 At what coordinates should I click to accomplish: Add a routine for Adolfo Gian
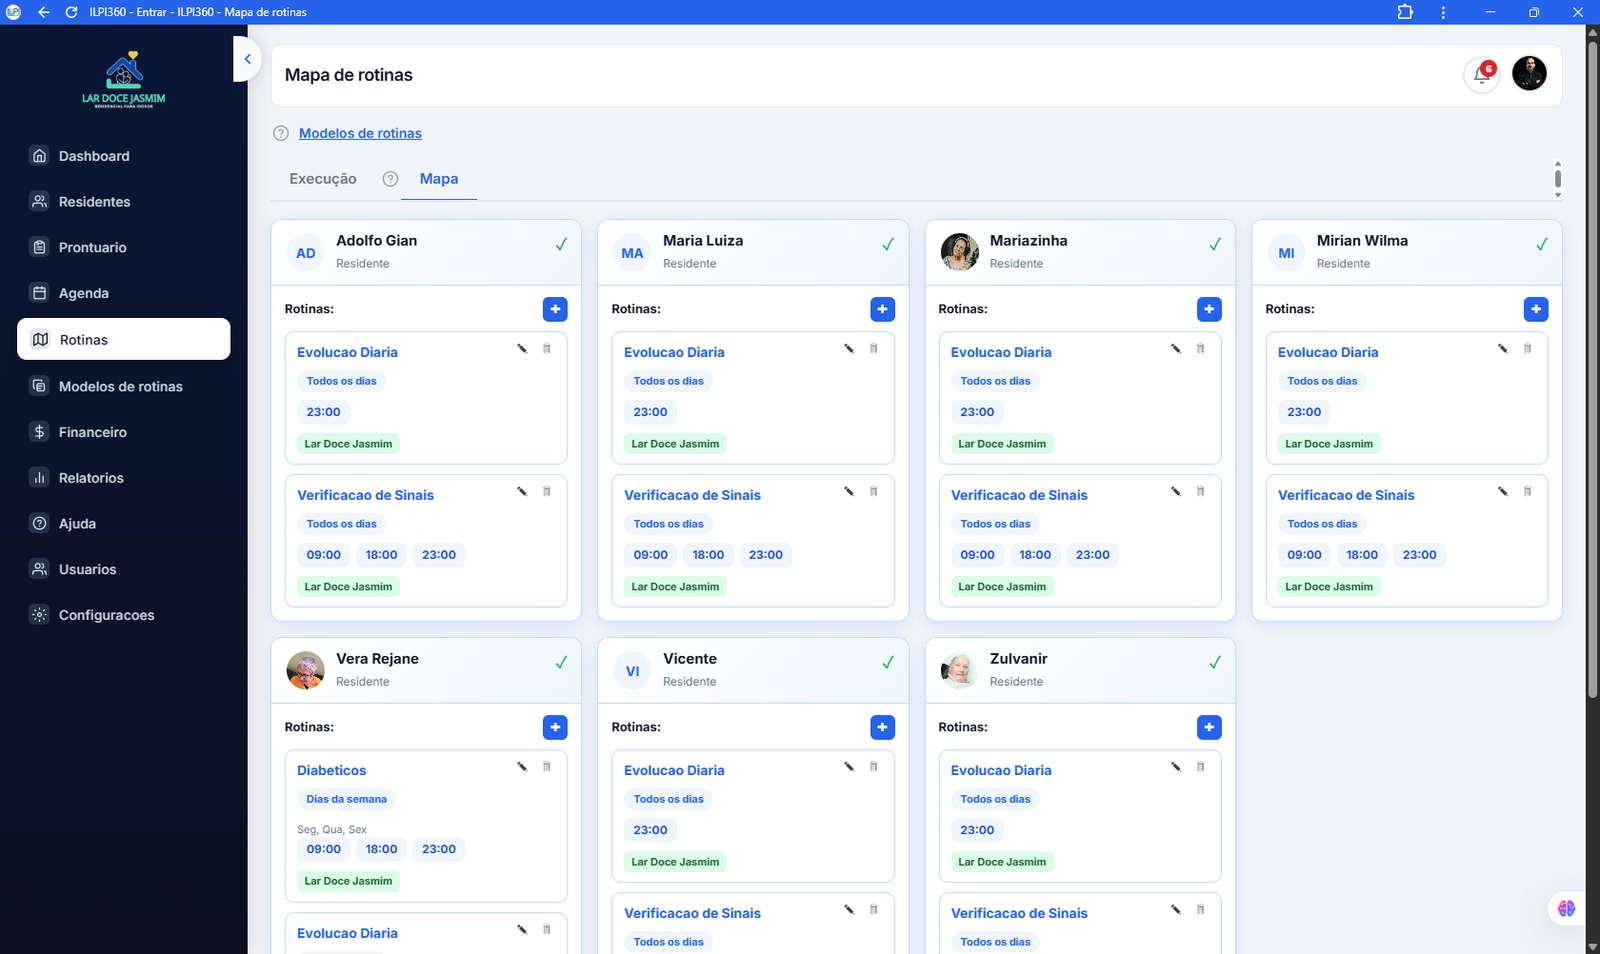pyautogui.click(x=555, y=309)
